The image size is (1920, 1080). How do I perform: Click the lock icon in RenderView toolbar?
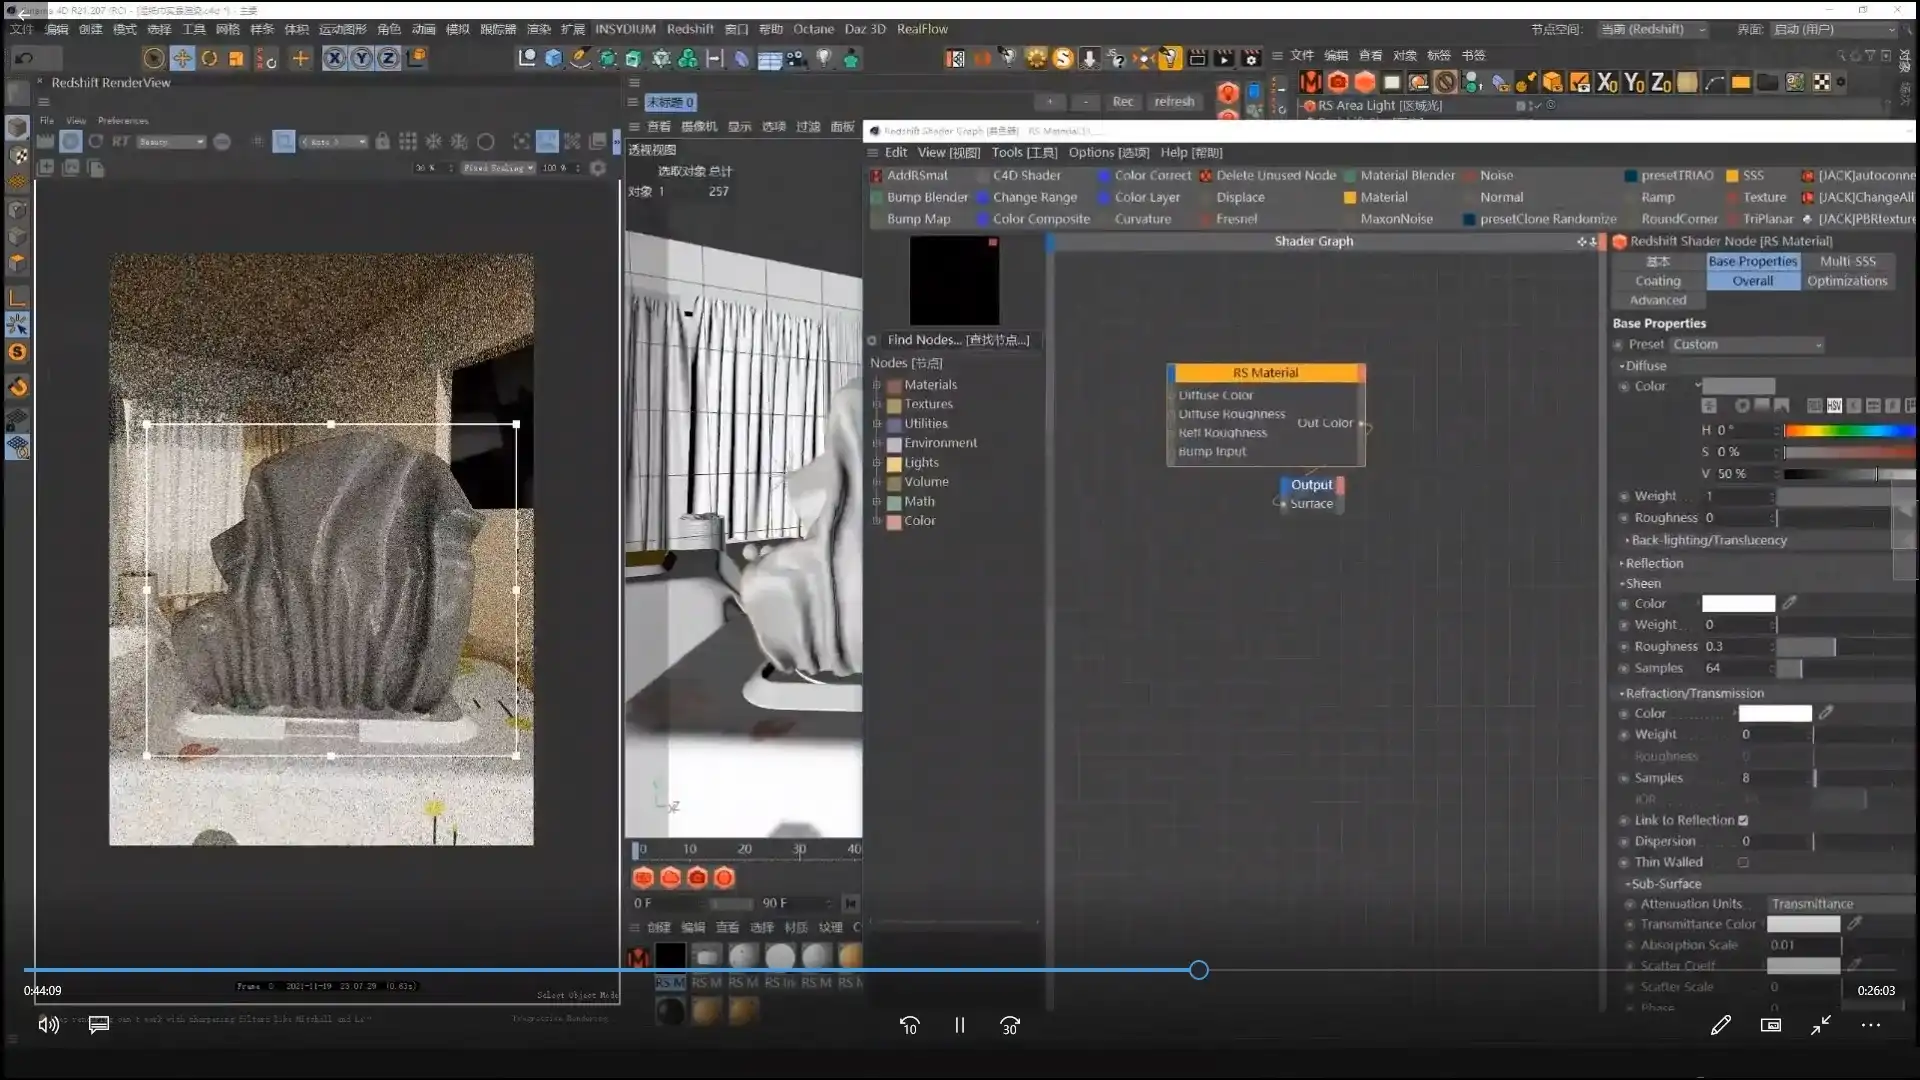pos(382,142)
